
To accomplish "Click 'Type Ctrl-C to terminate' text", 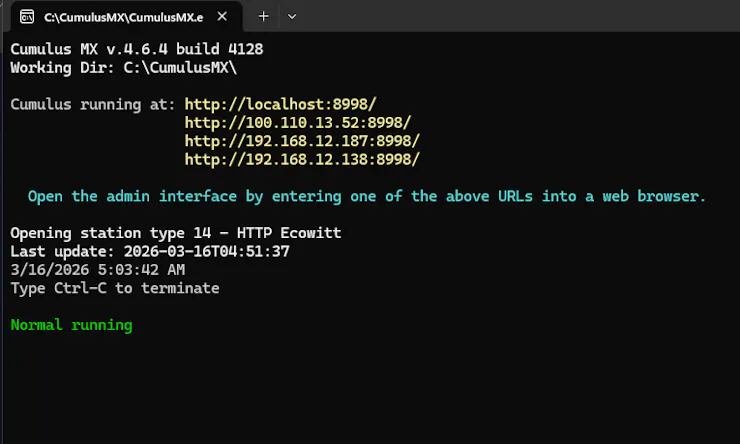I will pyautogui.click(x=115, y=288).
